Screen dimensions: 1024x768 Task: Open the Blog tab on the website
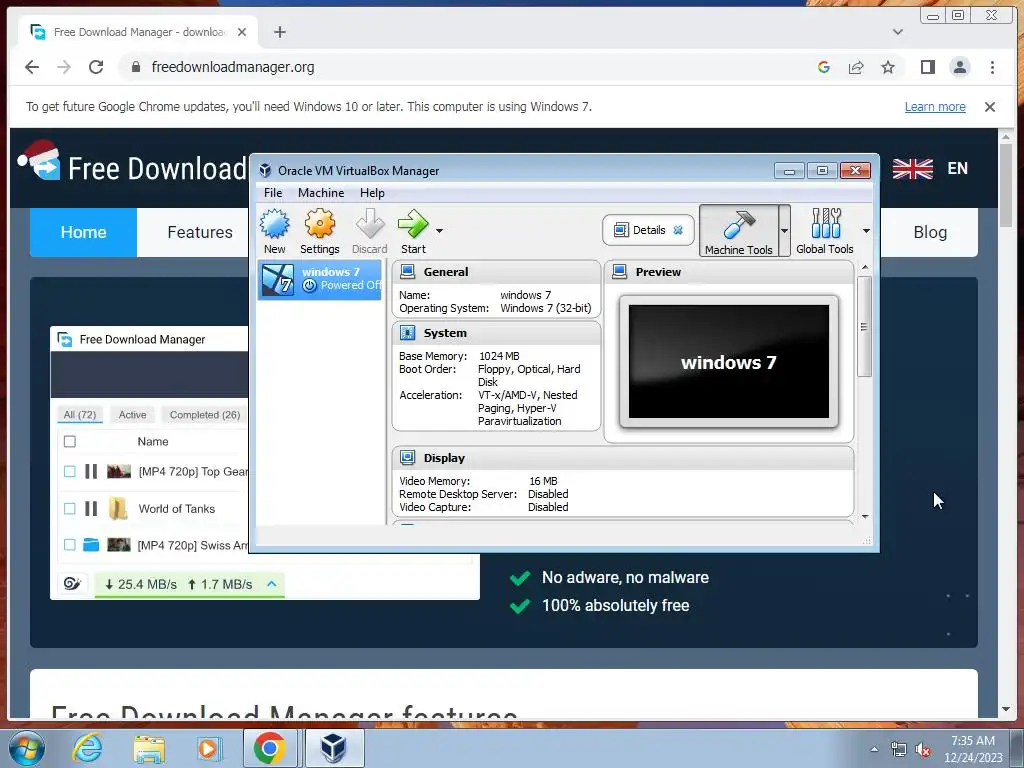coord(929,232)
